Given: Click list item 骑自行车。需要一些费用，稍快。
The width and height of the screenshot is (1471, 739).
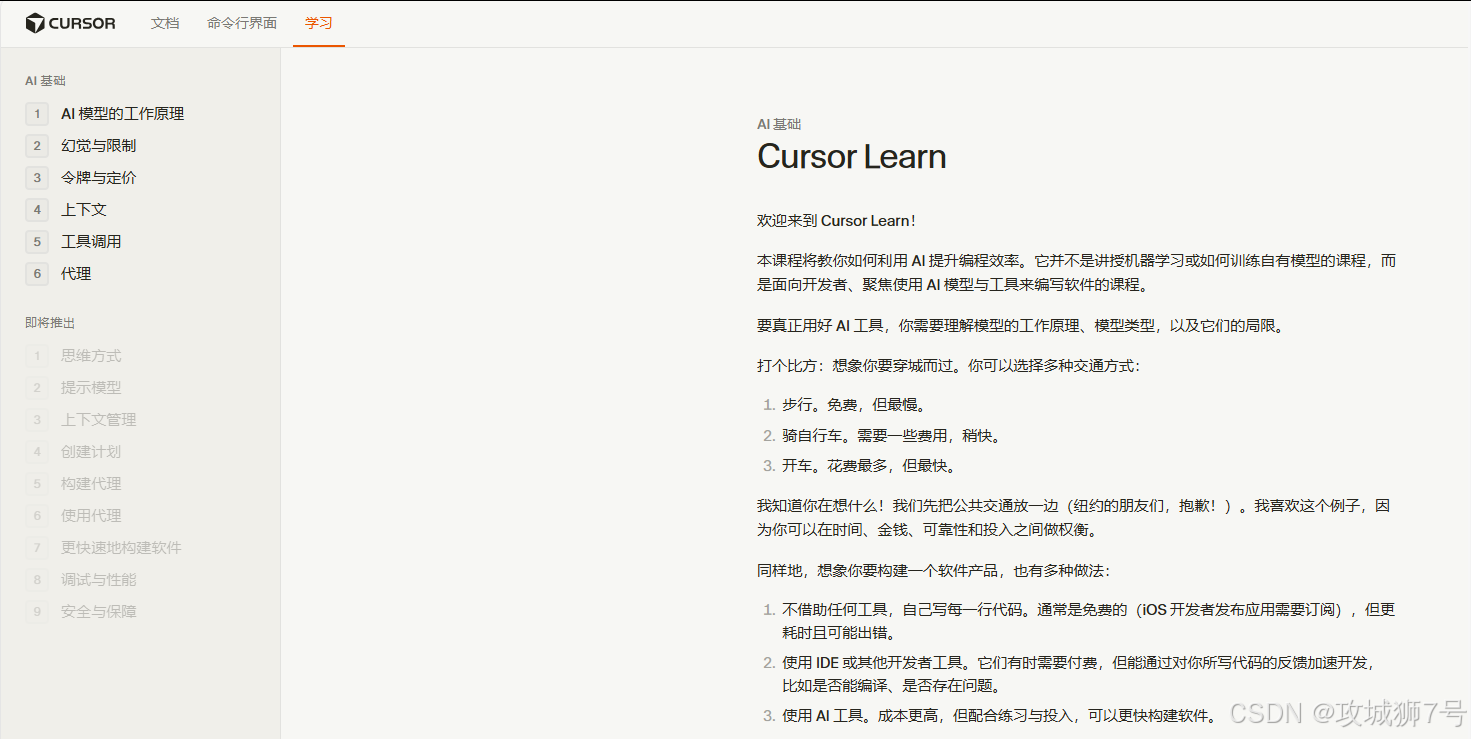Looking at the screenshot, I should 891,435.
